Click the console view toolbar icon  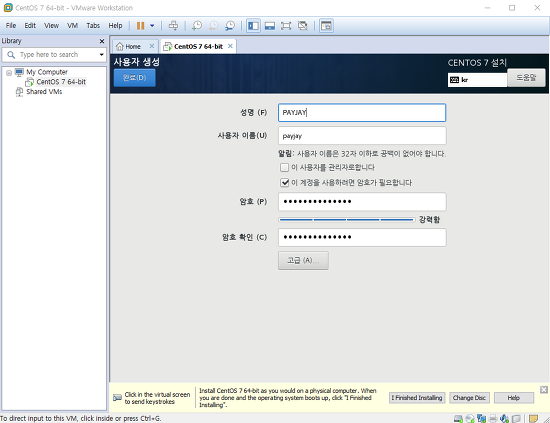coord(326,26)
